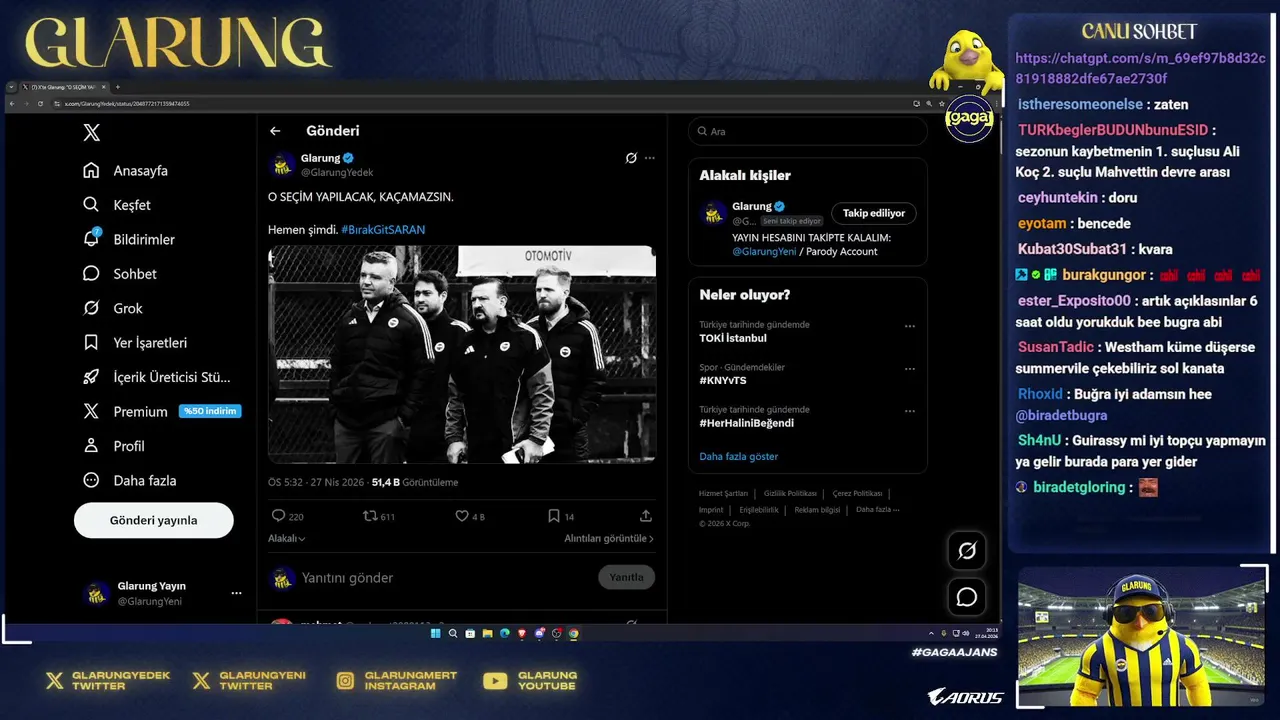
Task: Open İçerik Üreticisi Stüdyosu
Action: pyautogui.click(x=157, y=377)
